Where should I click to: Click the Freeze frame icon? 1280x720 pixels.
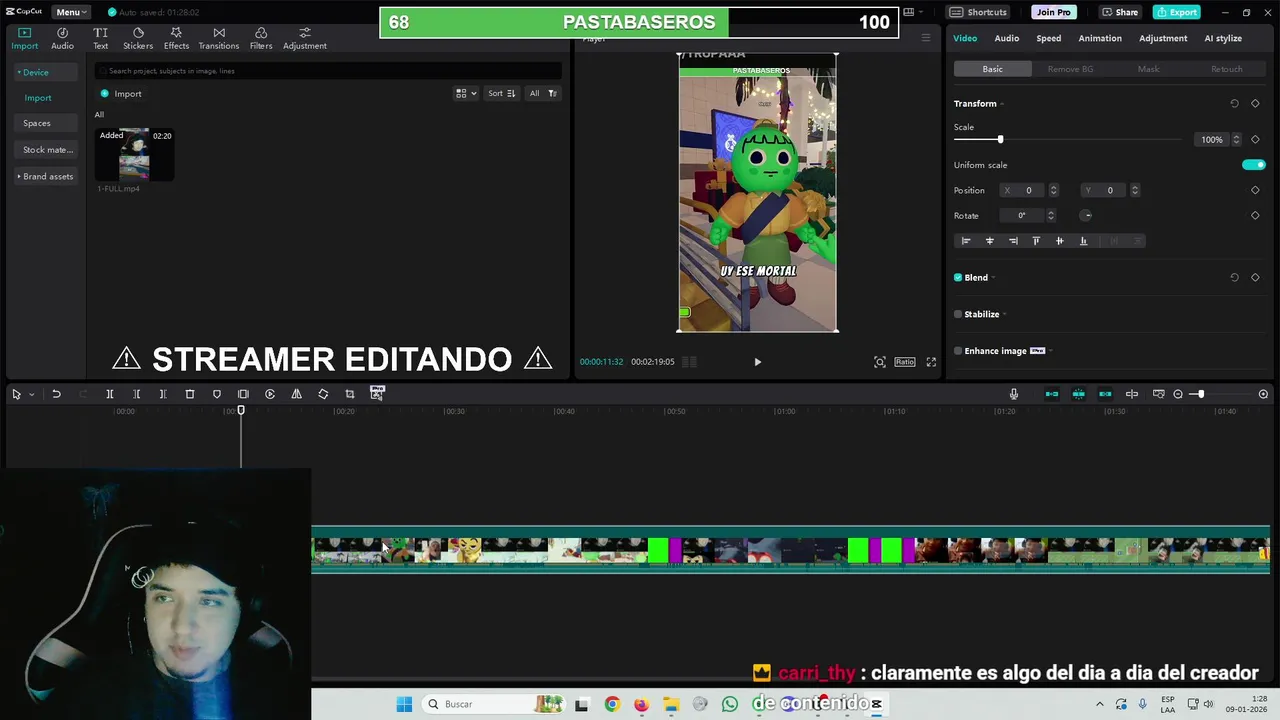pos(243,394)
